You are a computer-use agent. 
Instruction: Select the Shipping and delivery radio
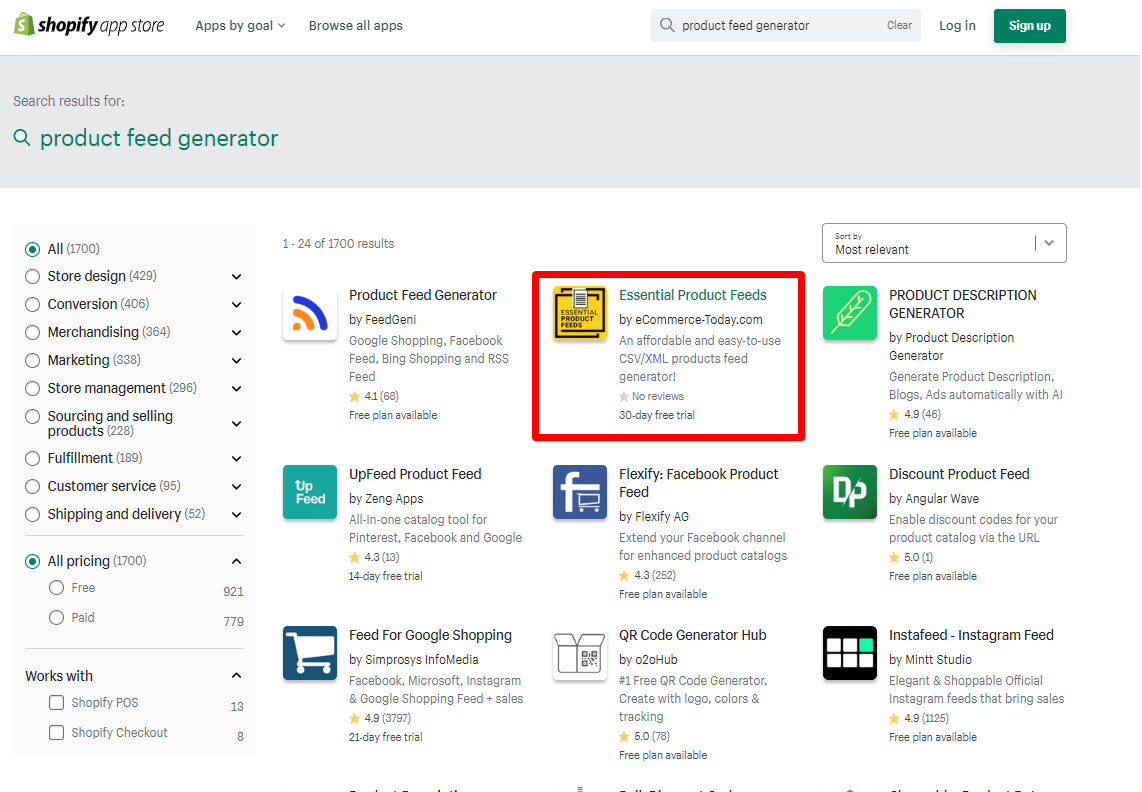[32, 514]
